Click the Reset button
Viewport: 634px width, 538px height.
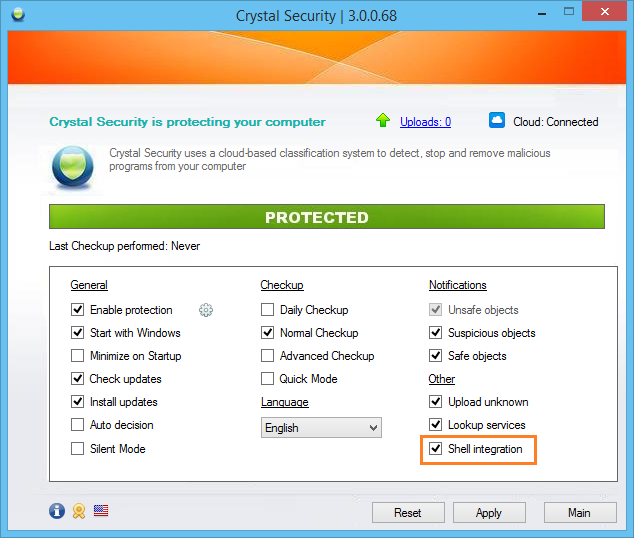[x=408, y=513]
